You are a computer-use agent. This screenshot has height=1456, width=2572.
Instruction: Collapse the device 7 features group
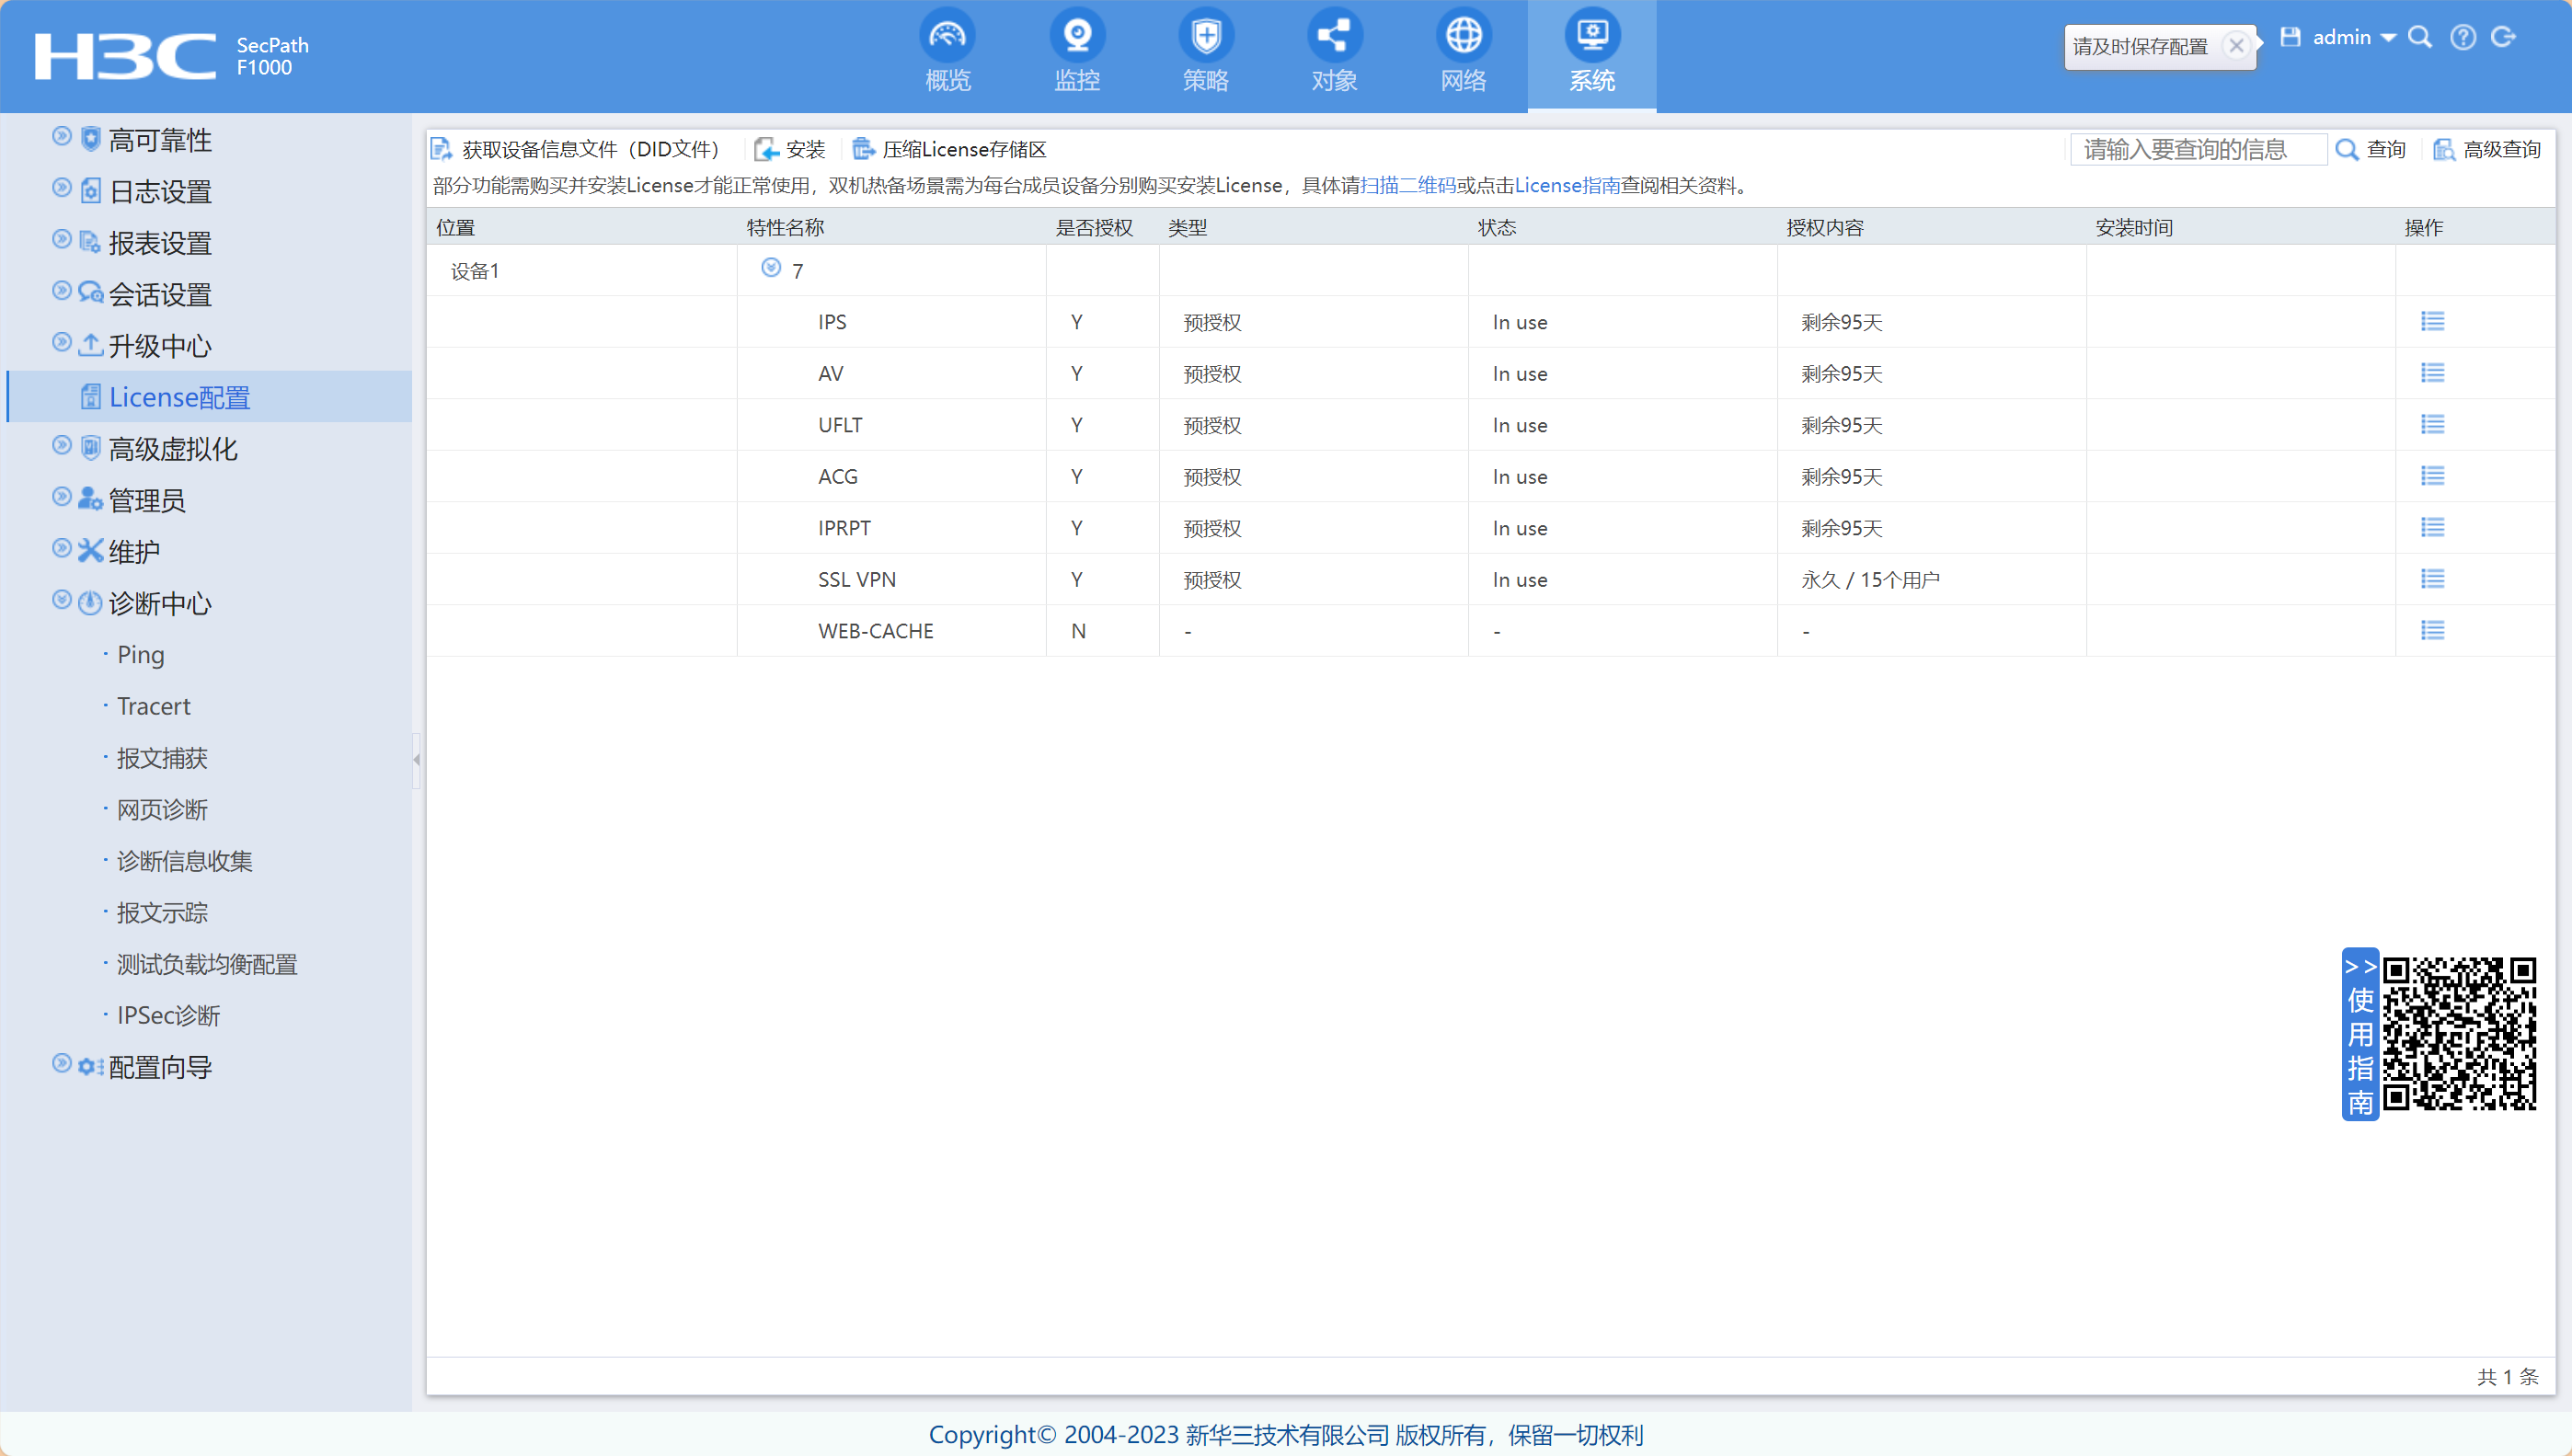(x=771, y=268)
